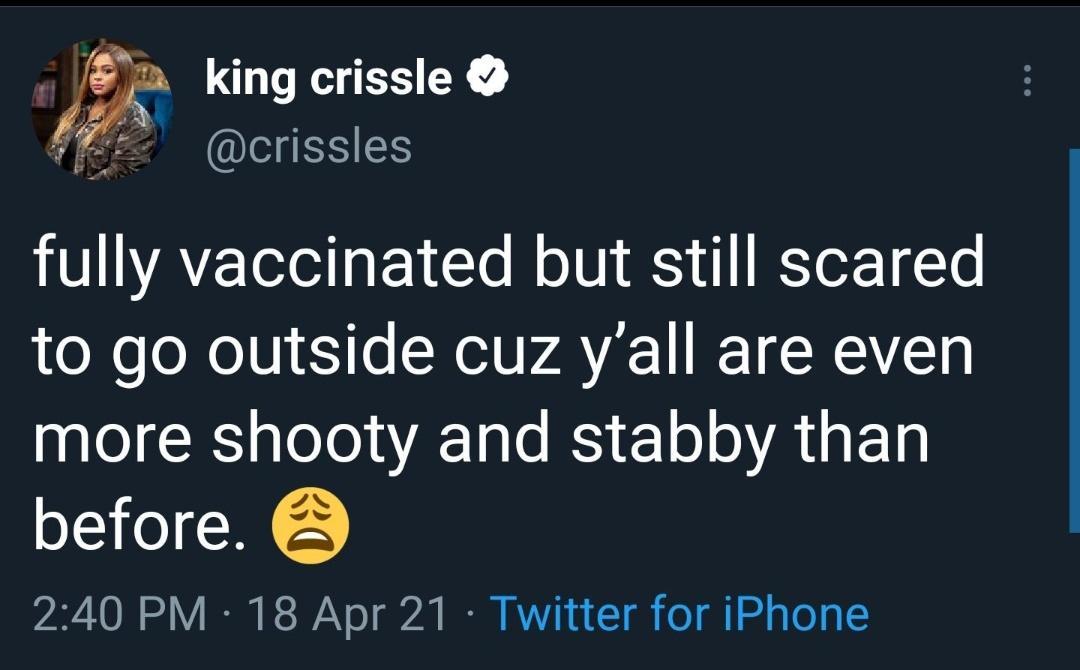Click the blue scrollbar on right edge
Image resolution: width=1080 pixels, height=670 pixels.
(x=1074, y=340)
